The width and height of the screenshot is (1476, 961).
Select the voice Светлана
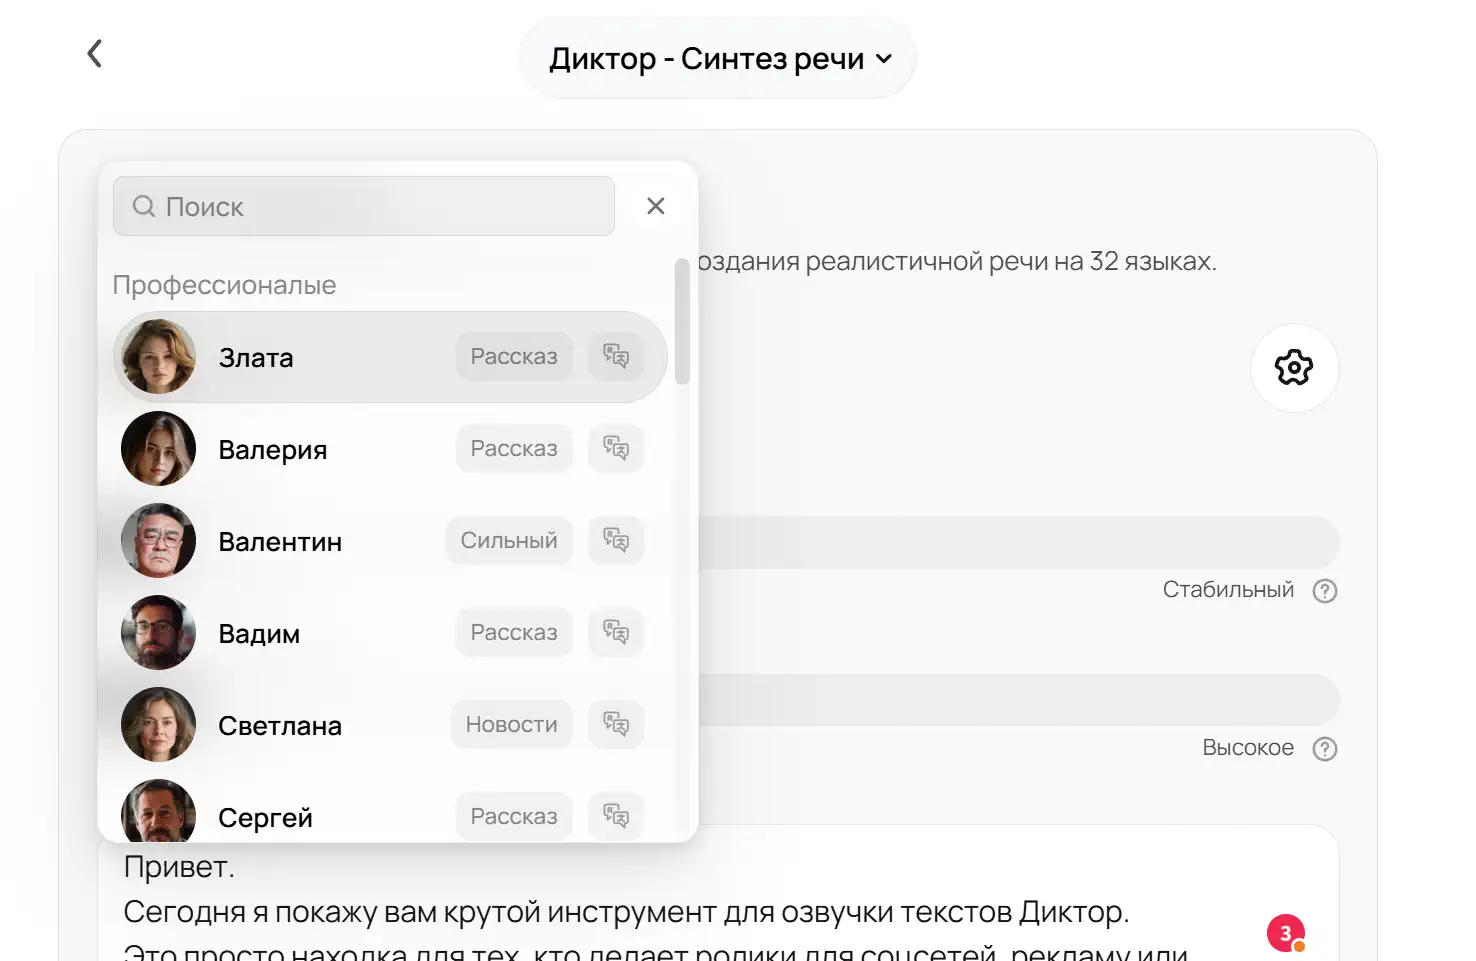390,725
